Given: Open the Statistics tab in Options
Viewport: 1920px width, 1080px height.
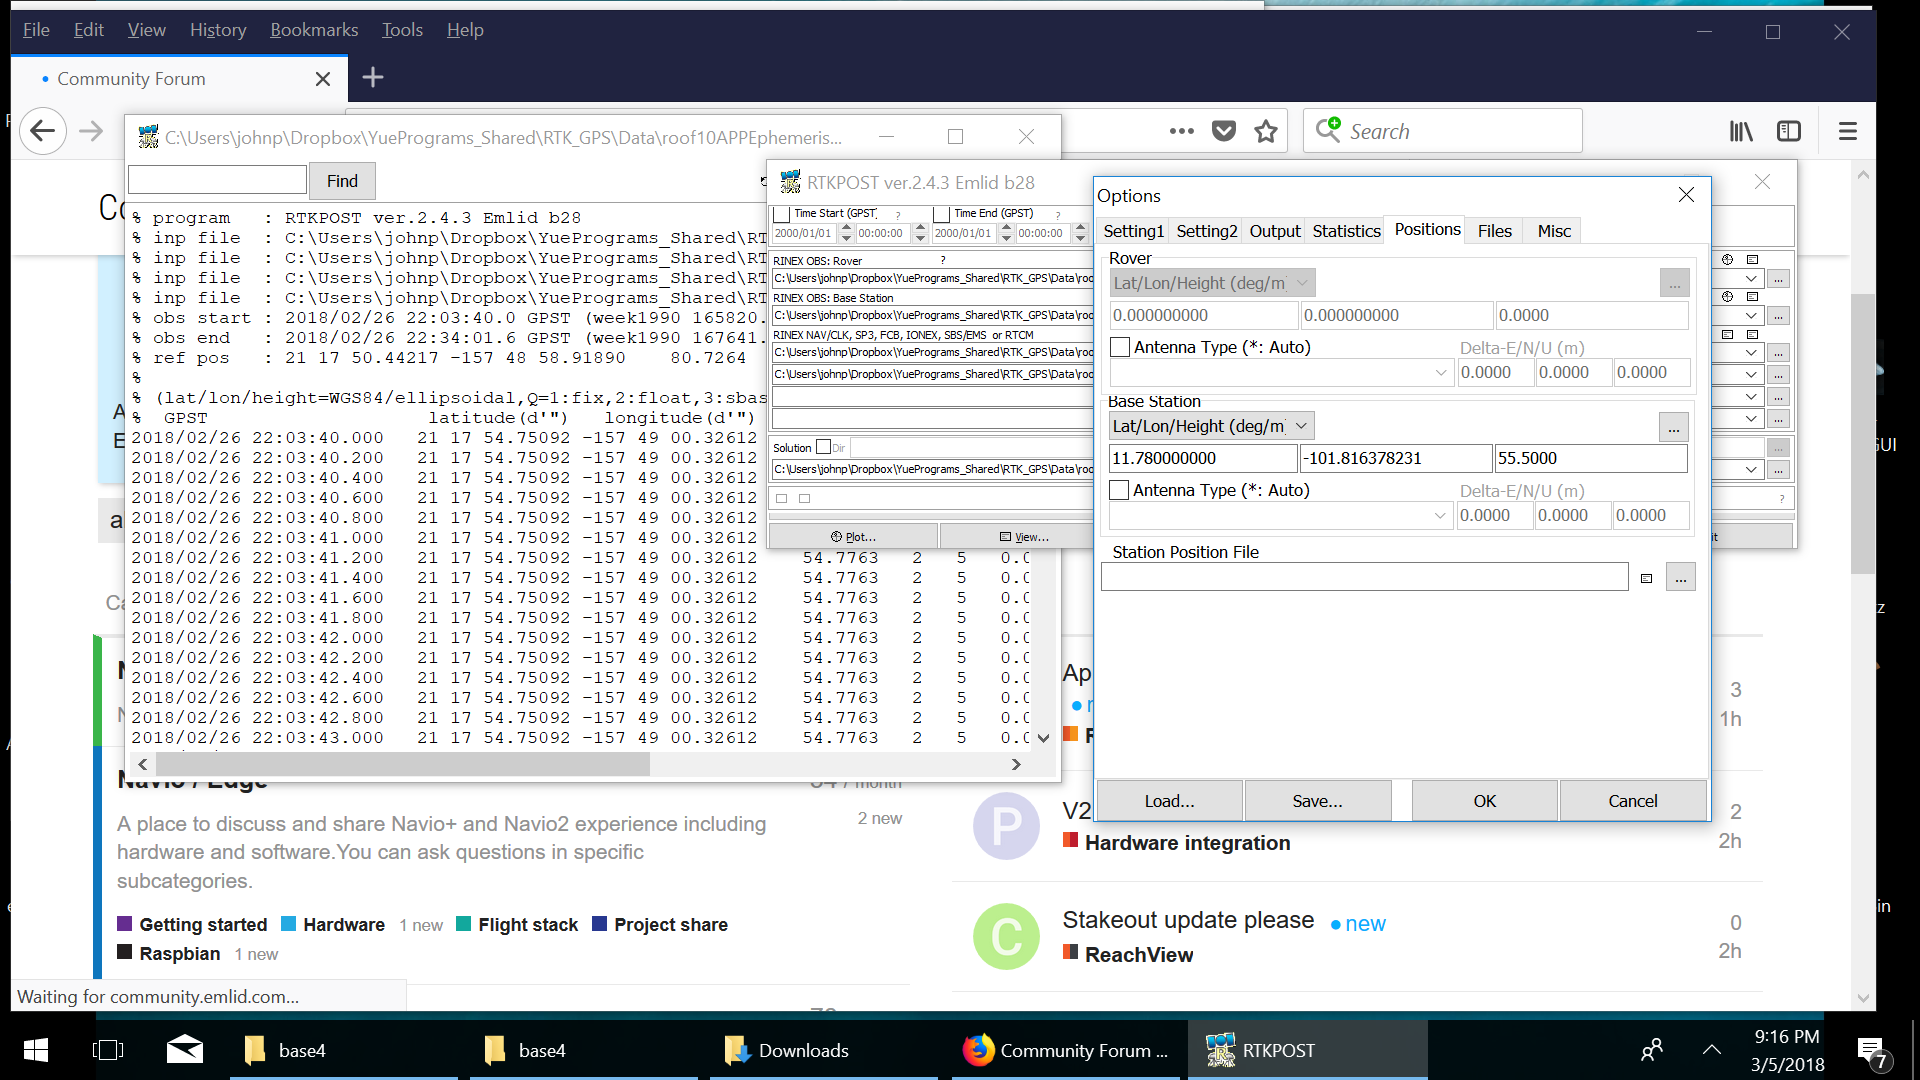Looking at the screenshot, I should 1346,231.
